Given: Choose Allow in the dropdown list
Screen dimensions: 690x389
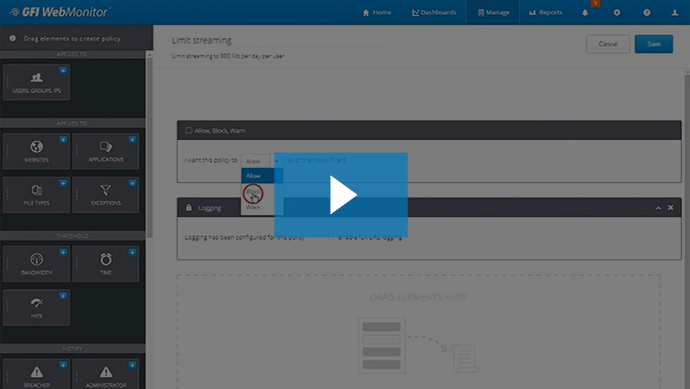Looking at the screenshot, I should pyautogui.click(x=262, y=176).
